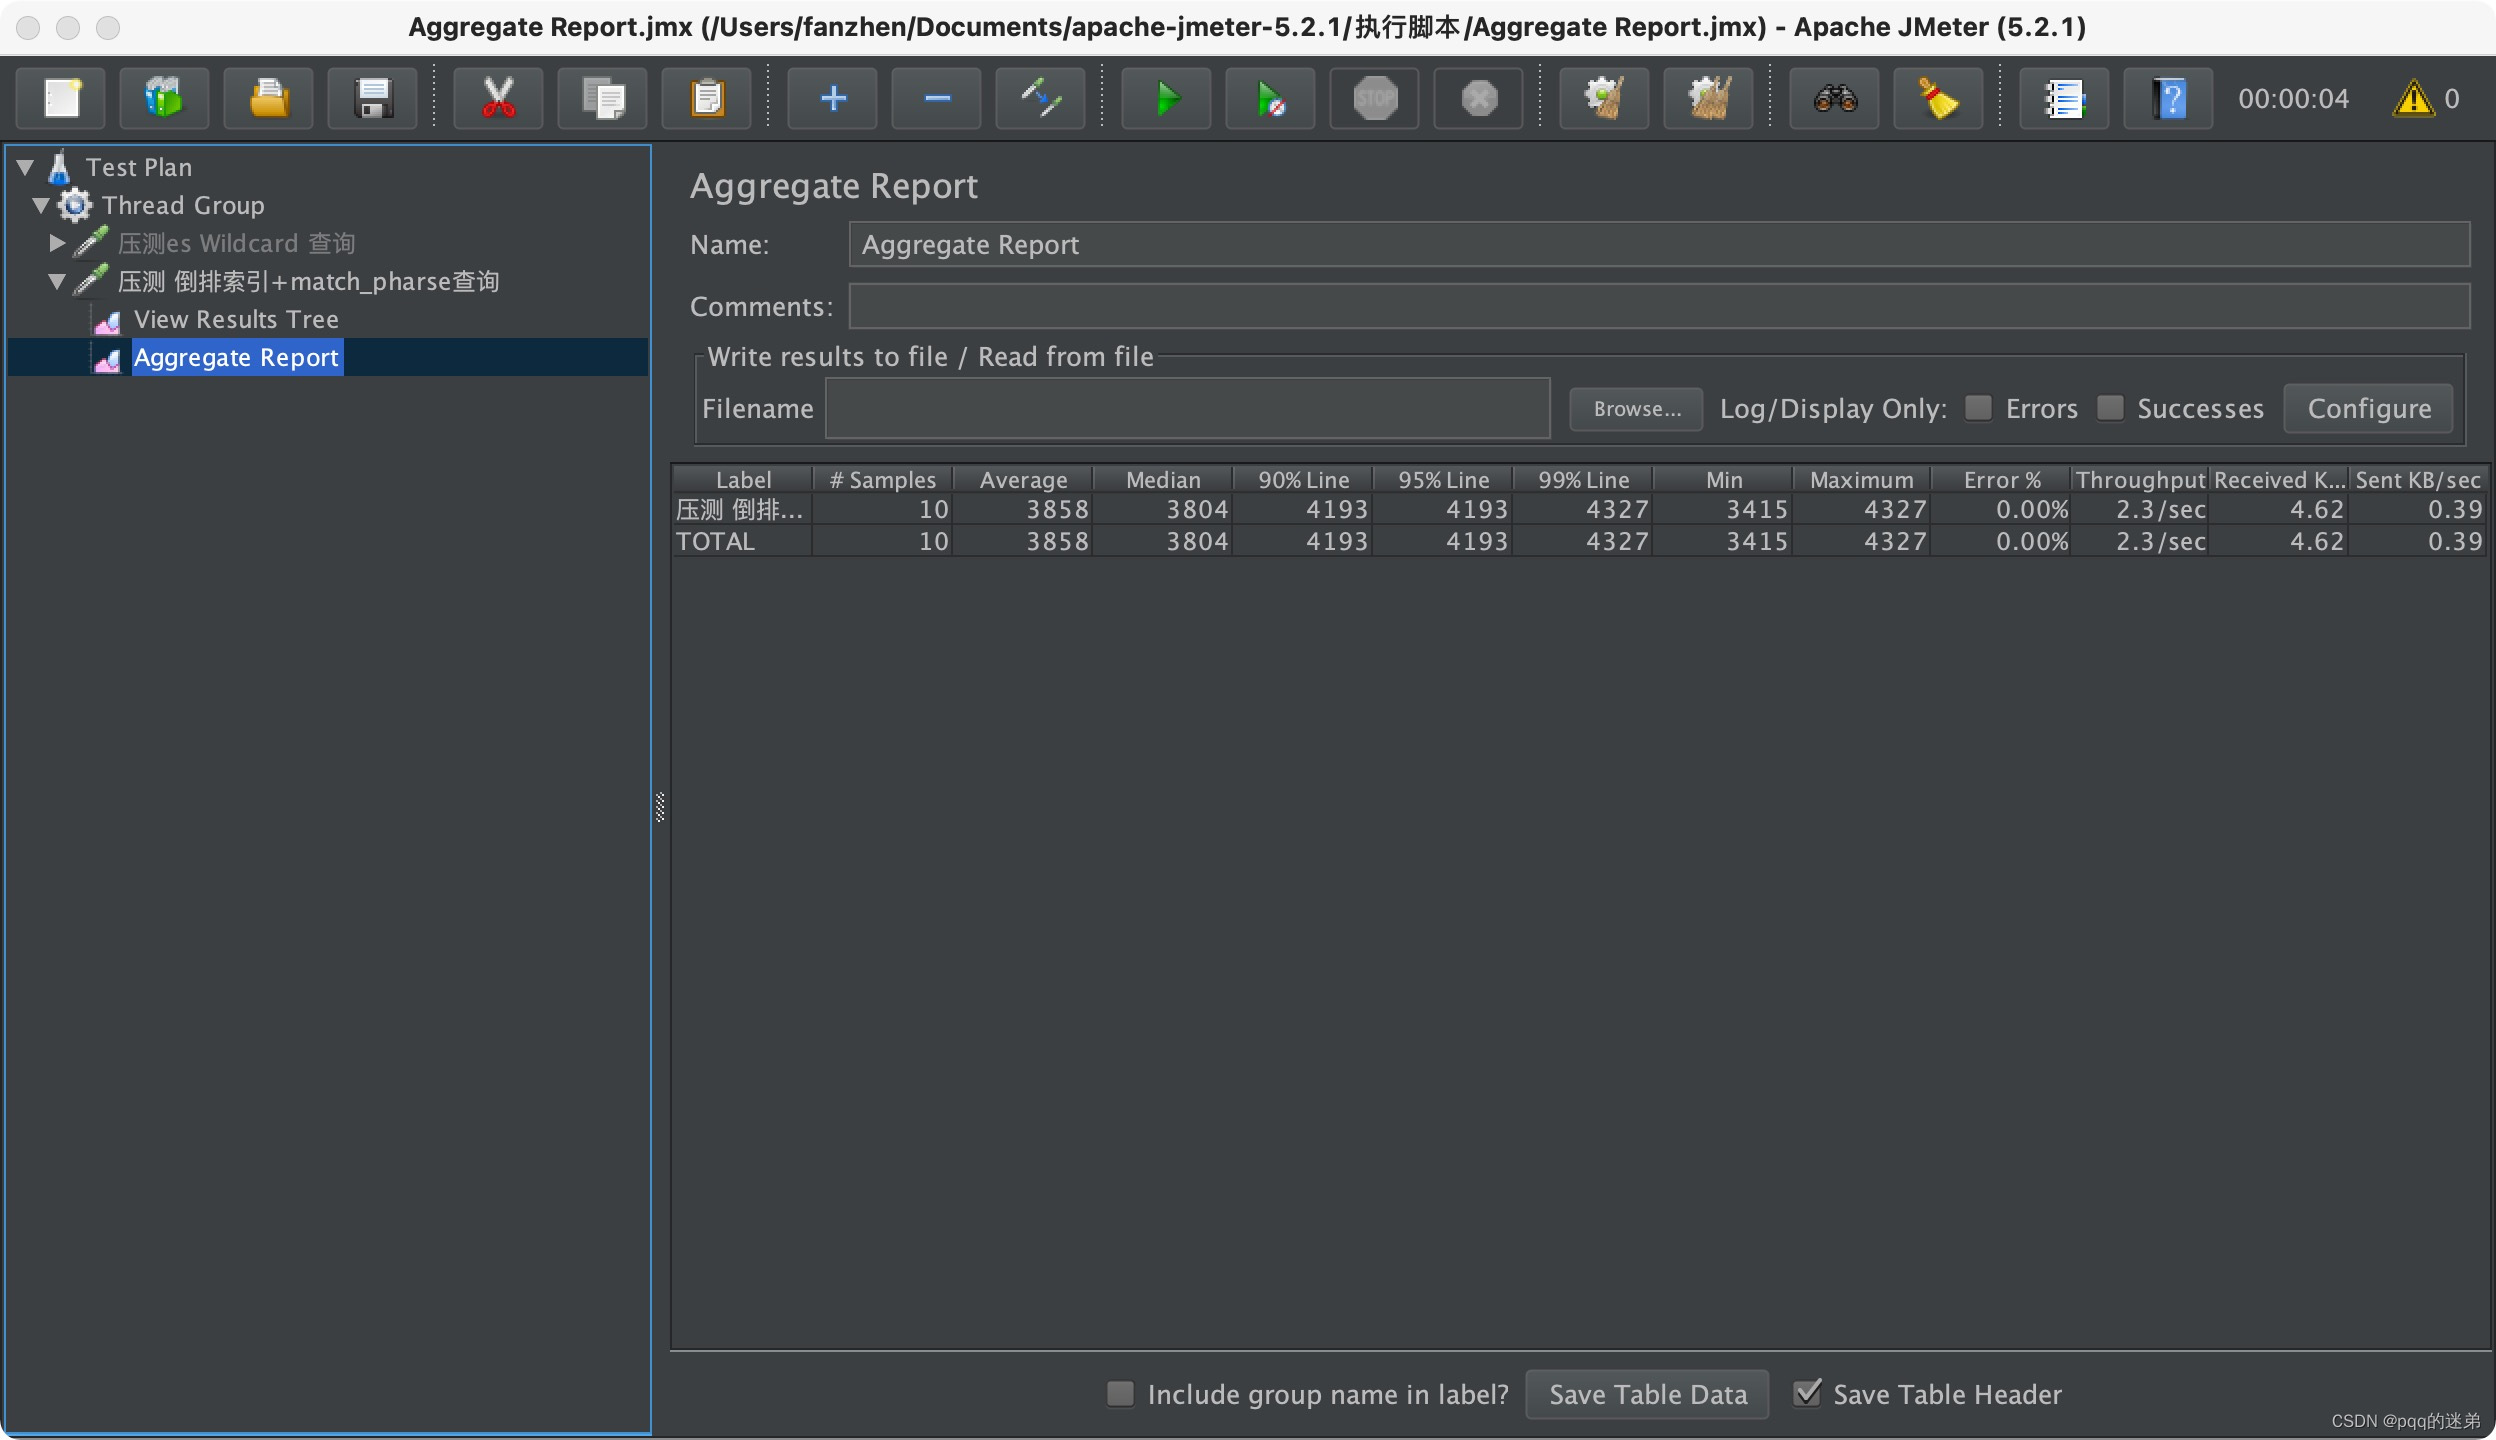Click the 90% Line column header
This screenshot has width=2496, height=1440.
pos(1302,480)
